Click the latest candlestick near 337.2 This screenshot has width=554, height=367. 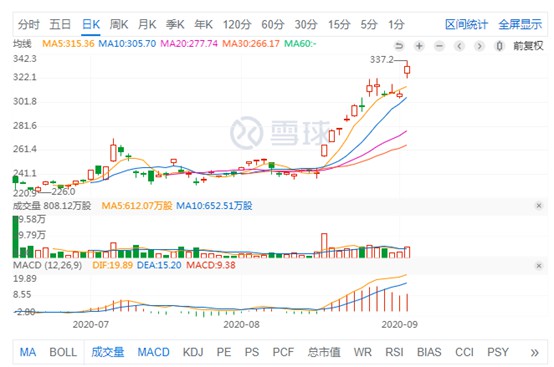coord(407,70)
